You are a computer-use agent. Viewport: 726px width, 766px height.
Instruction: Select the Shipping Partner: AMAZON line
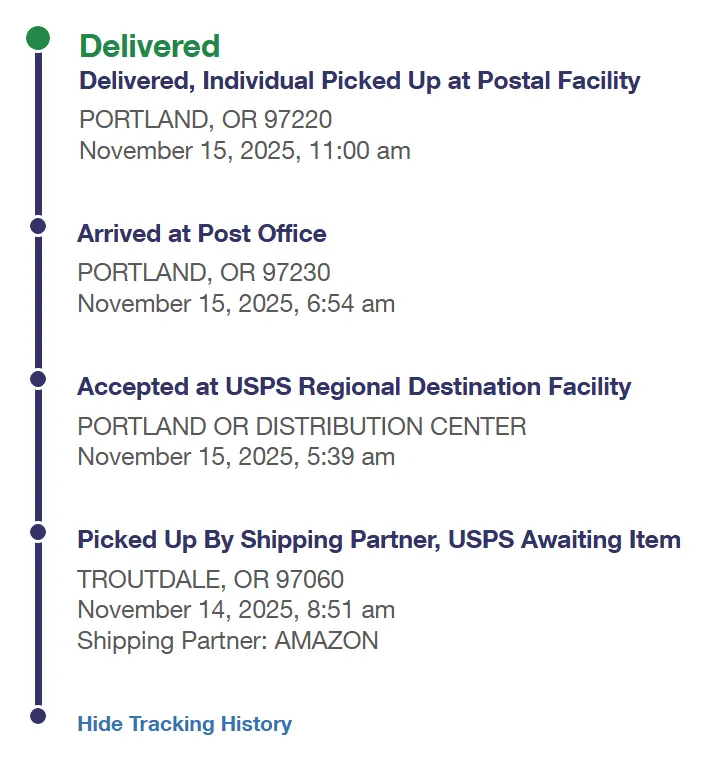pyautogui.click(x=227, y=641)
